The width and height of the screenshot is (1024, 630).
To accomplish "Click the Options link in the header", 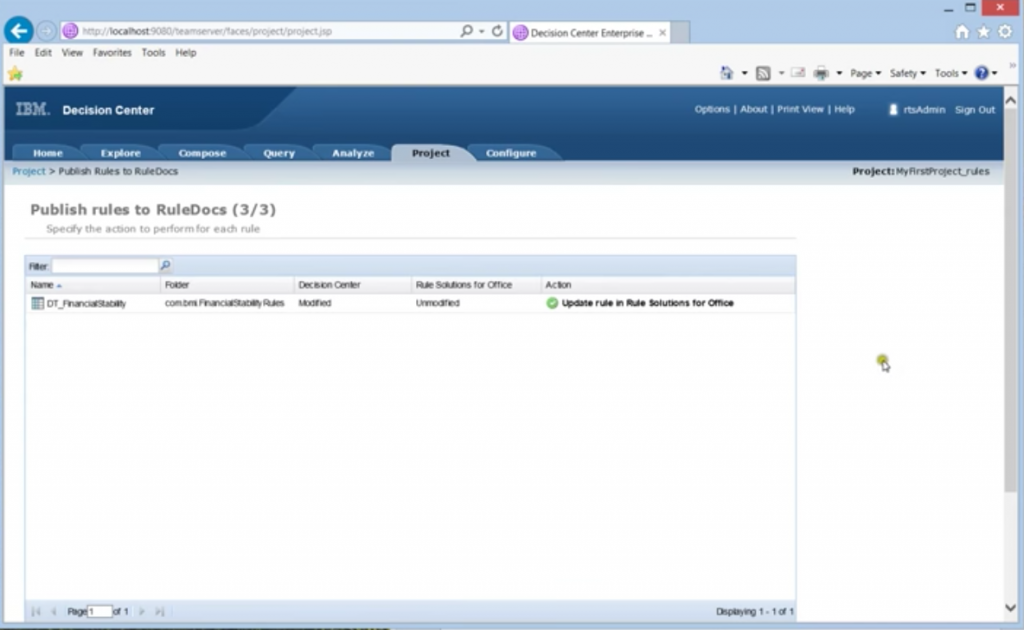I will tap(712, 109).
